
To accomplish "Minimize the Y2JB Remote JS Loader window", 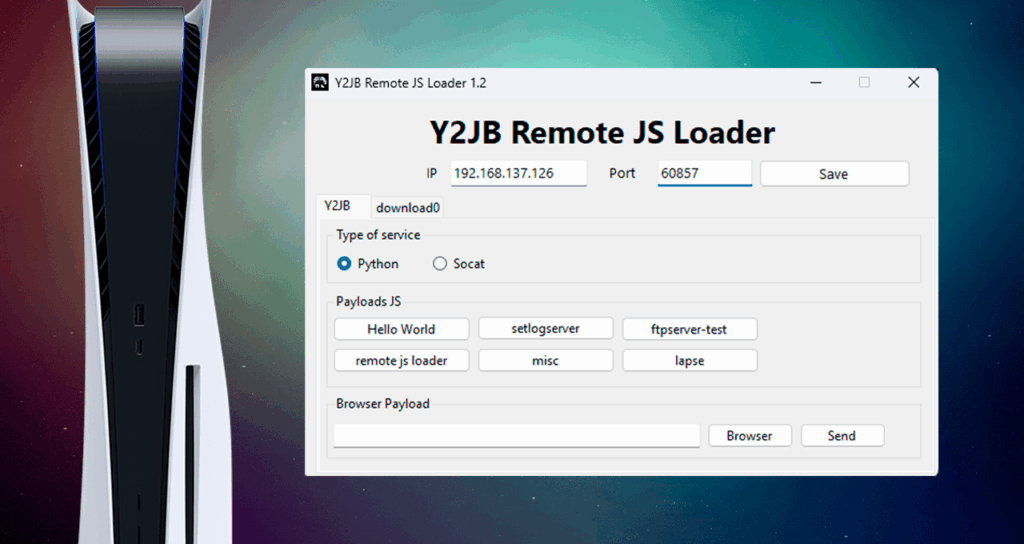I will (x=816, y=83).
